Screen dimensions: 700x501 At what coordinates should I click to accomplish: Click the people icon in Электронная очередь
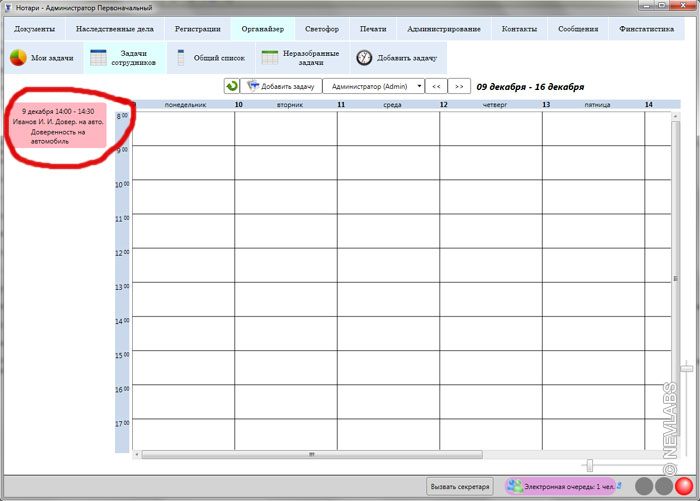click(x=514, y=486)
